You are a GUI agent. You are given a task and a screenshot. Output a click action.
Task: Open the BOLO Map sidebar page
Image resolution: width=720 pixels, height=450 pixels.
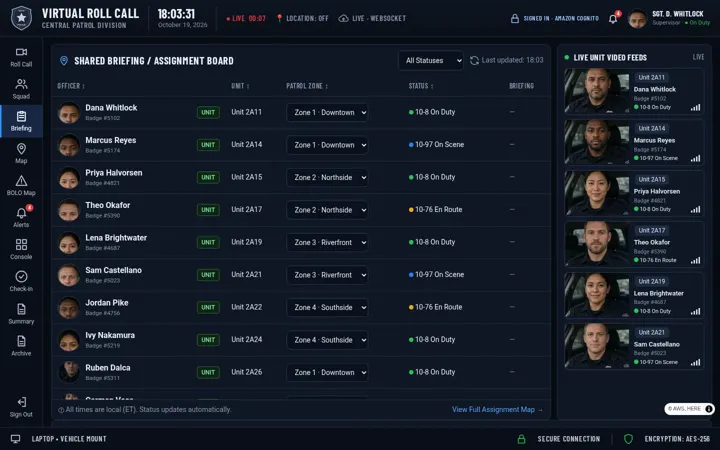(21, 186)
